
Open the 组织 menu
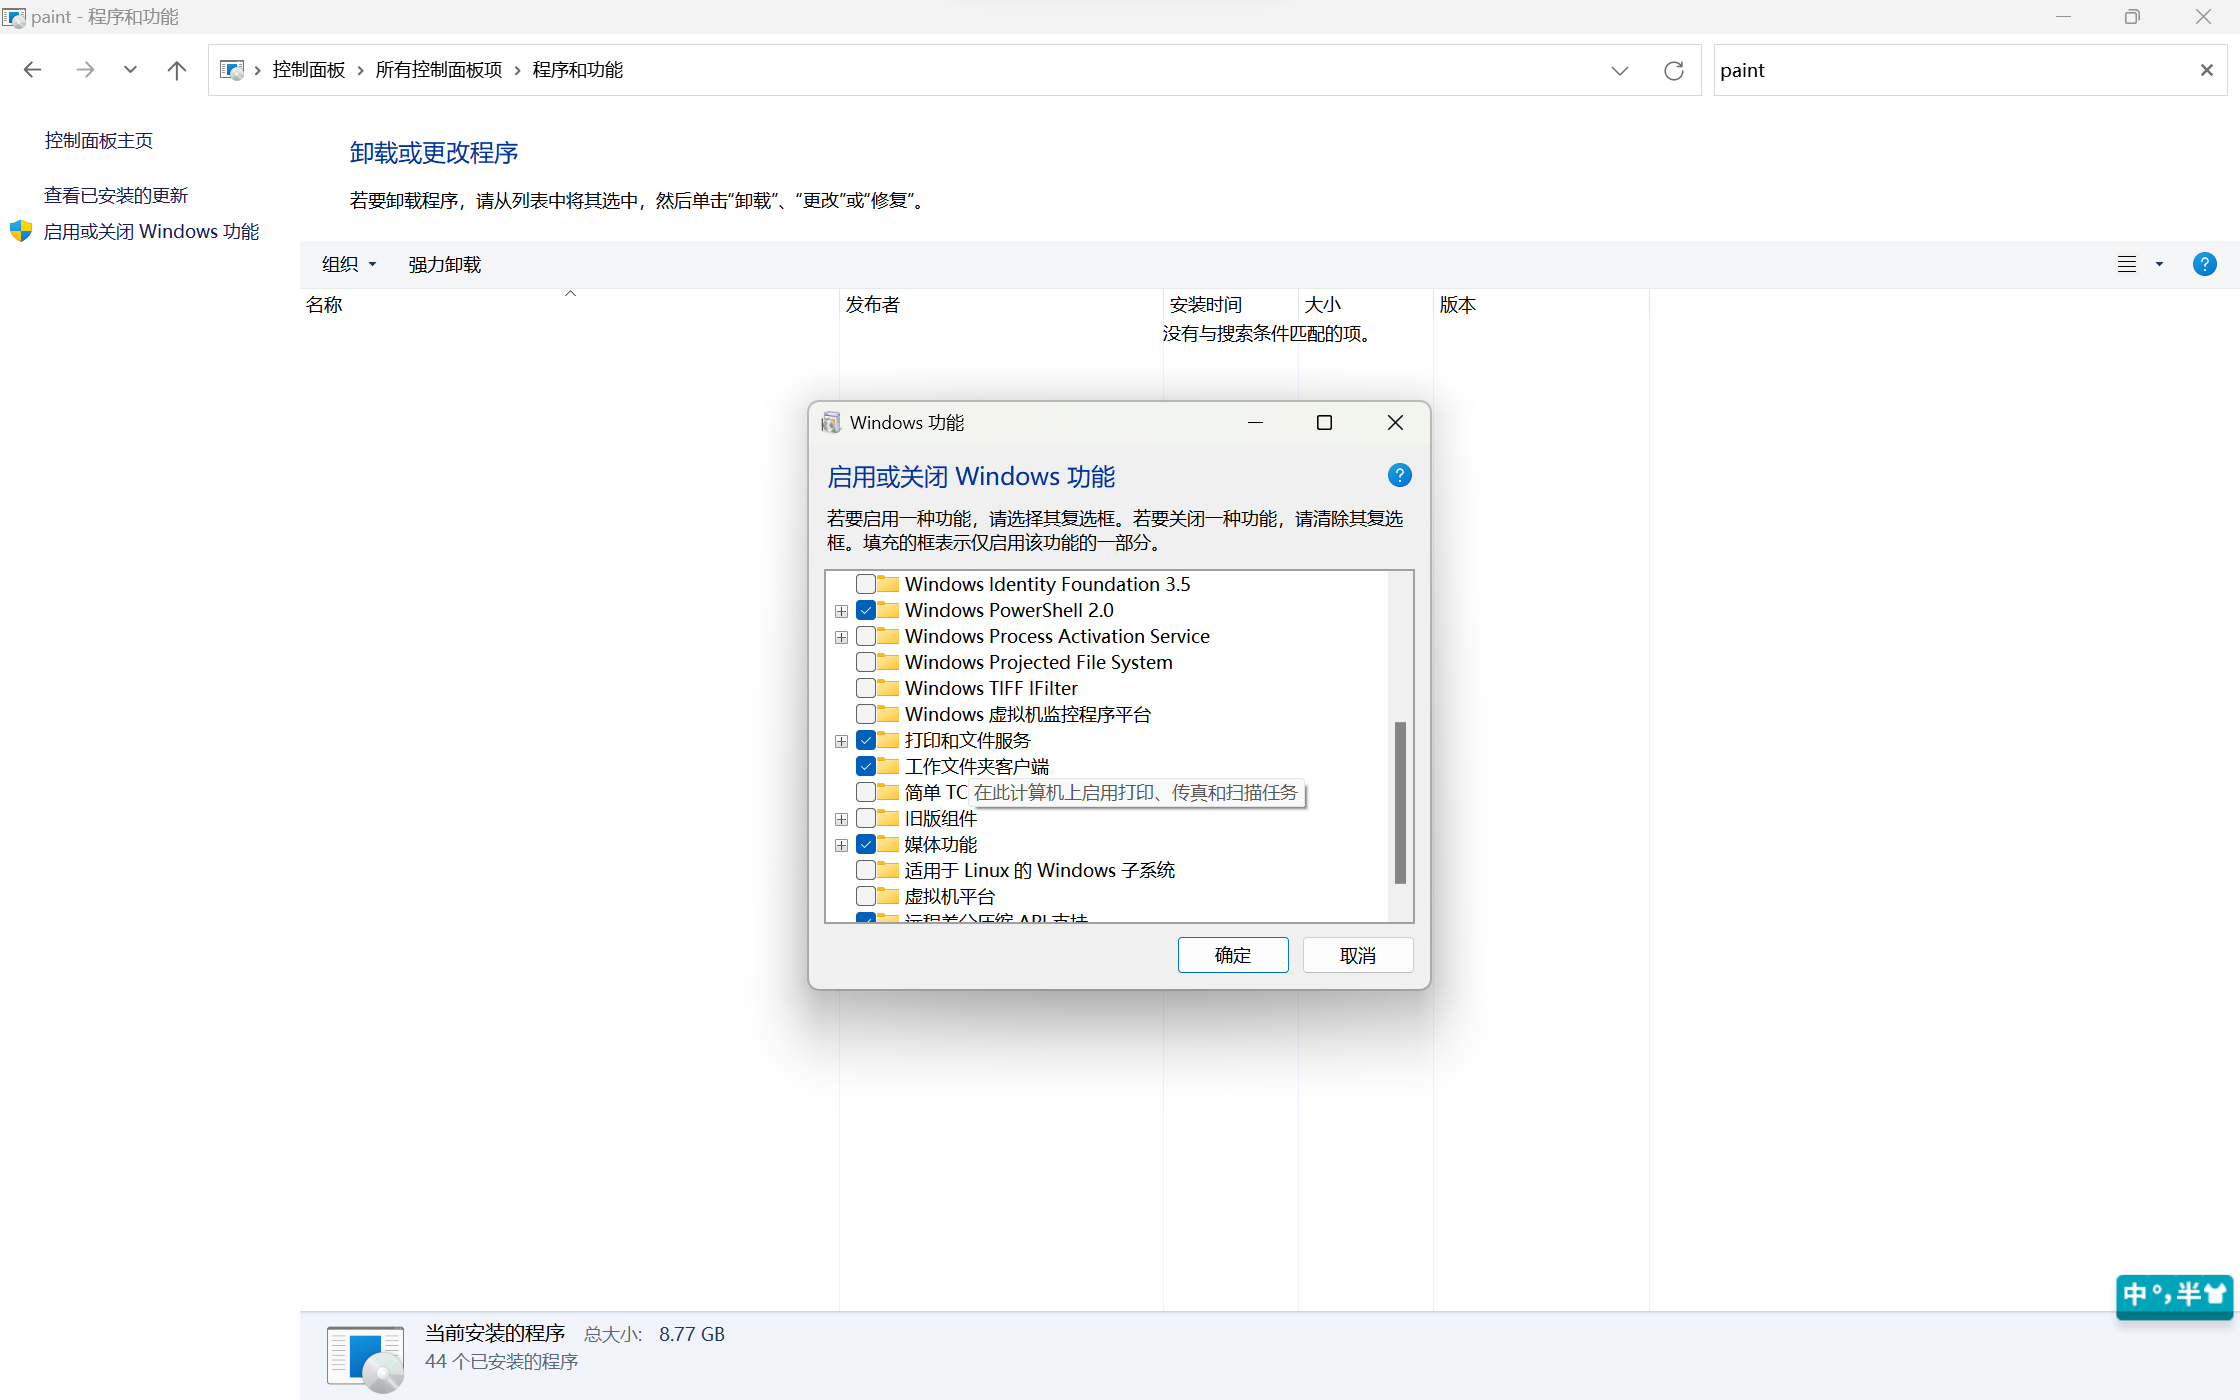click(x=348, y=264)
